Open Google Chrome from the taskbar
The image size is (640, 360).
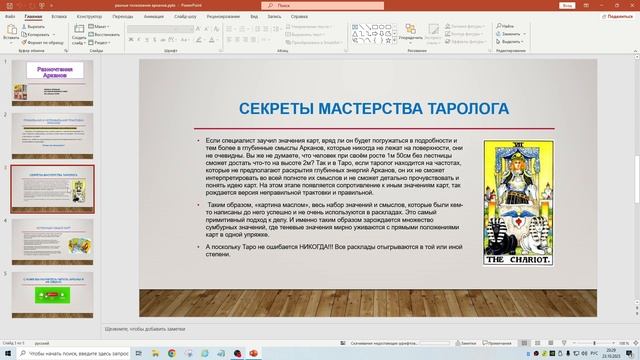click(x=172, y=353)
